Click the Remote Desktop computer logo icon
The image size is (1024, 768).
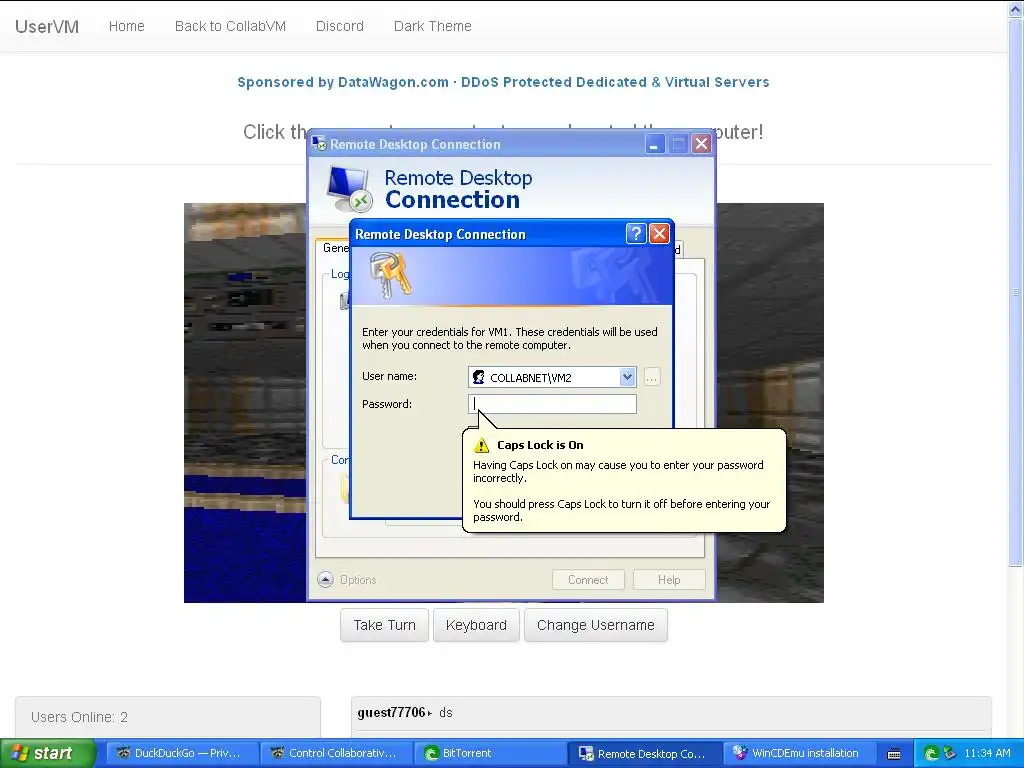(349, 189)
